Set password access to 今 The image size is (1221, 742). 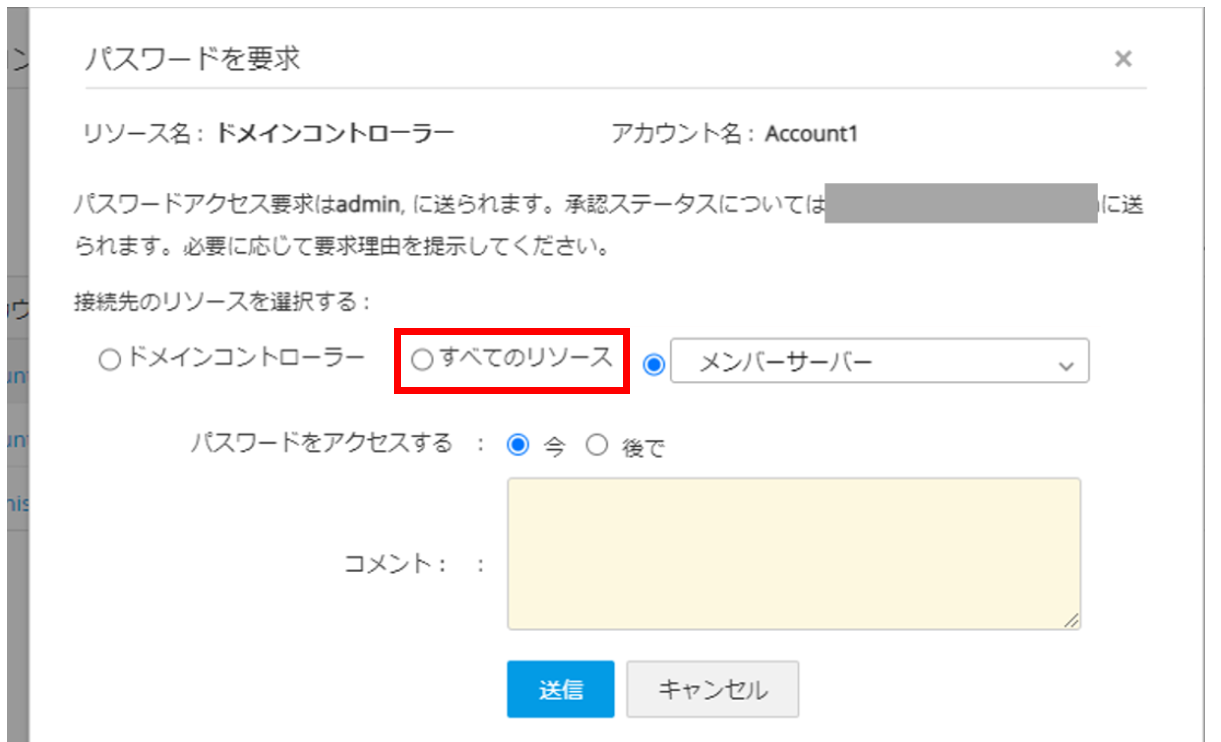[518, 446]
